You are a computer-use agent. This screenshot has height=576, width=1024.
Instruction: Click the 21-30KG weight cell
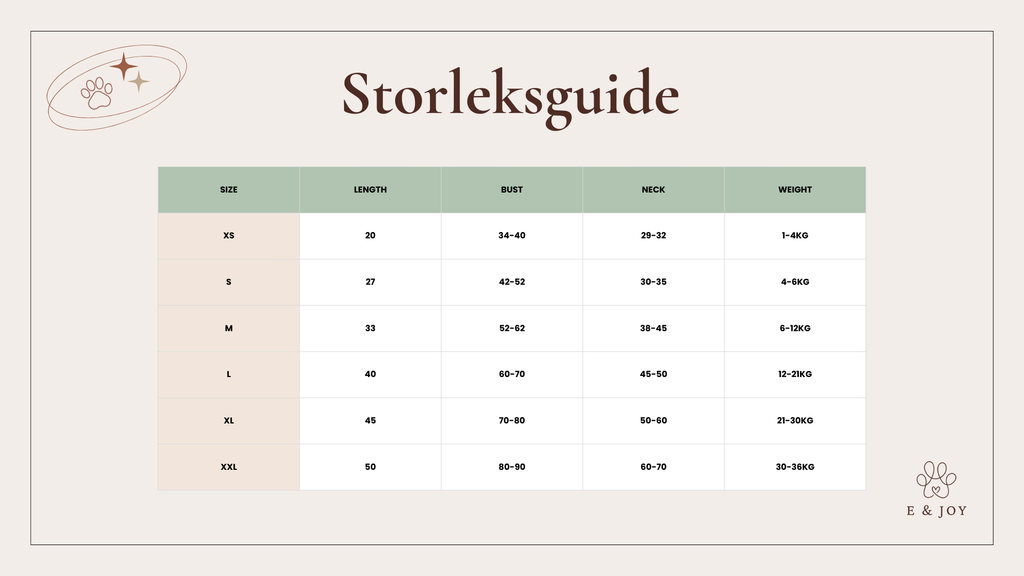(795, 421)
